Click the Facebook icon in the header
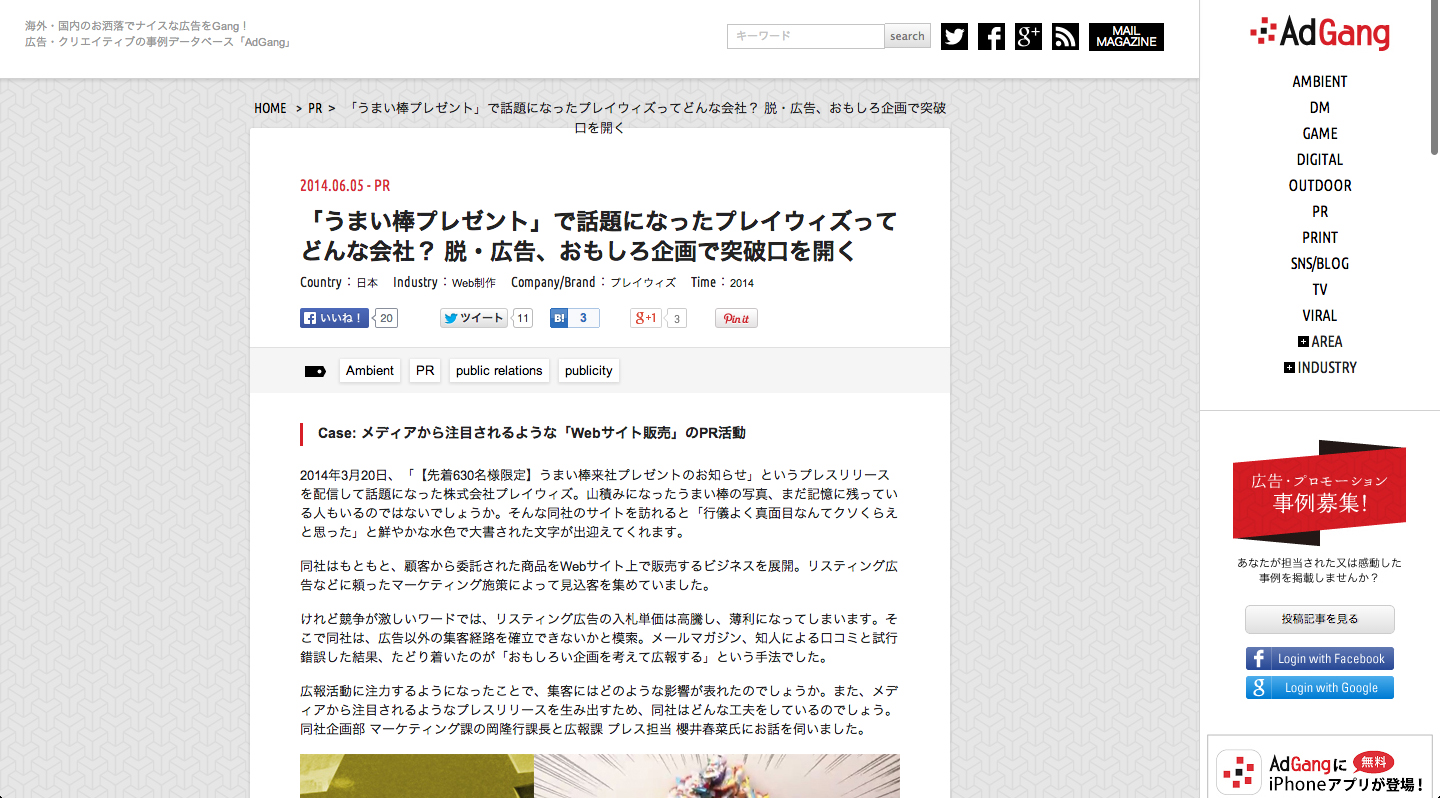This screenshot has width=1440, height=798. pos(990,36)
